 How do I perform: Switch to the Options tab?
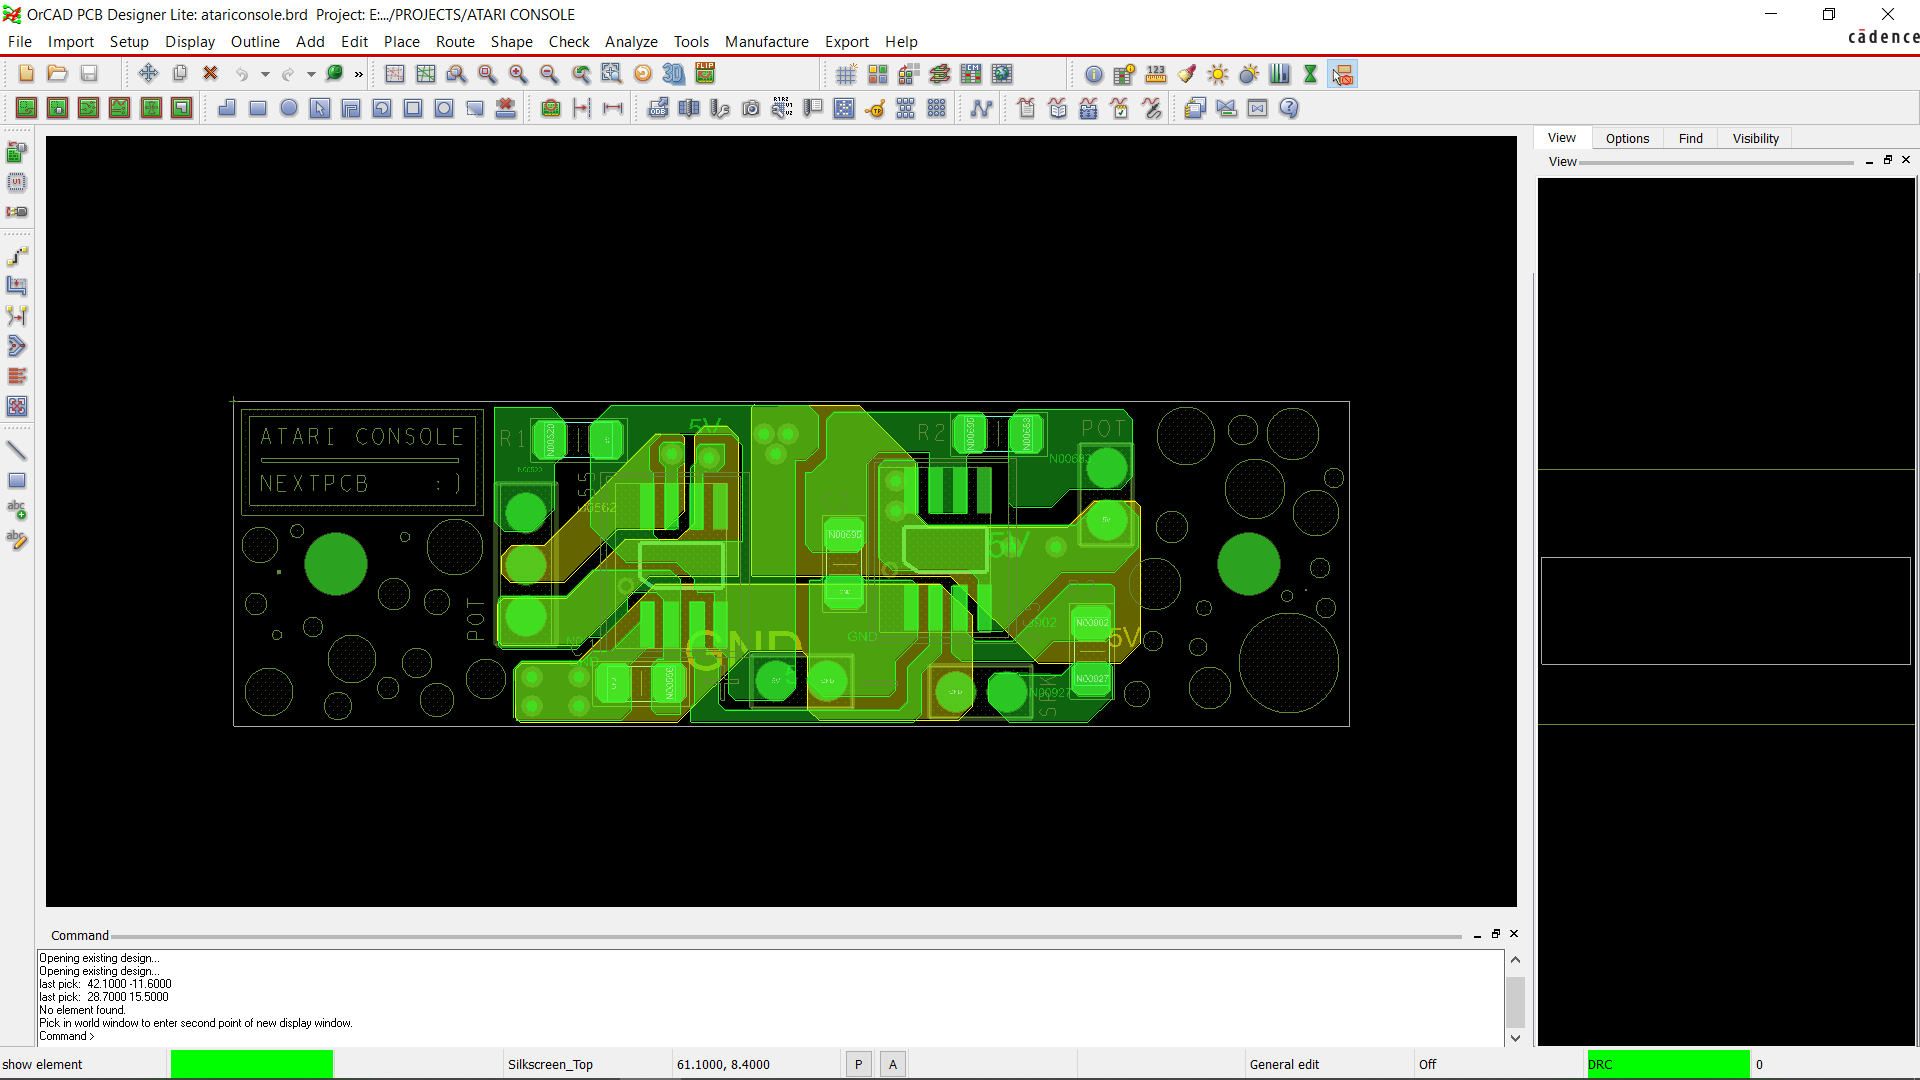click(x=1627, y=138)
